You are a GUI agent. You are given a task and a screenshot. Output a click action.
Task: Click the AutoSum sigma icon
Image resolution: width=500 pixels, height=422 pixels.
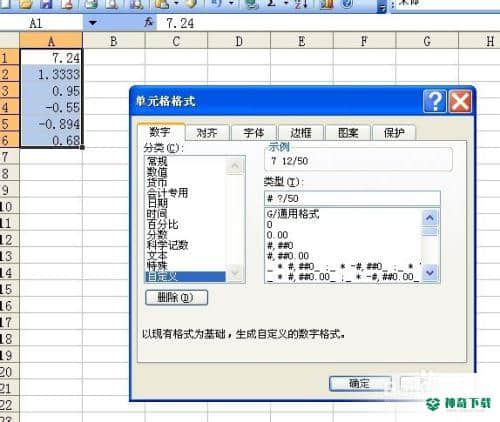coord(272,3)
